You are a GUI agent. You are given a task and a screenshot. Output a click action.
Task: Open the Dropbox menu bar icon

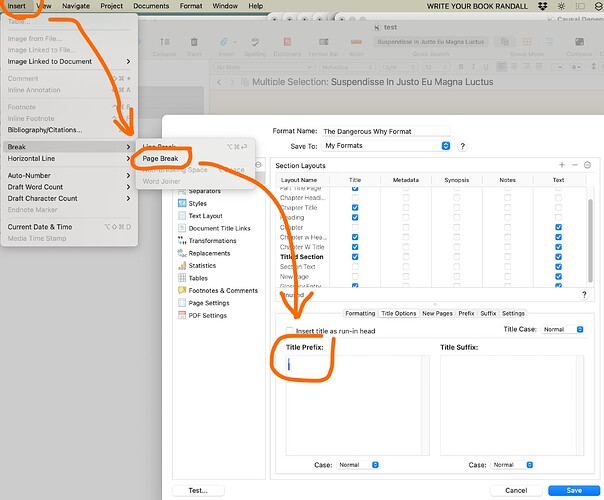point(542,6)
